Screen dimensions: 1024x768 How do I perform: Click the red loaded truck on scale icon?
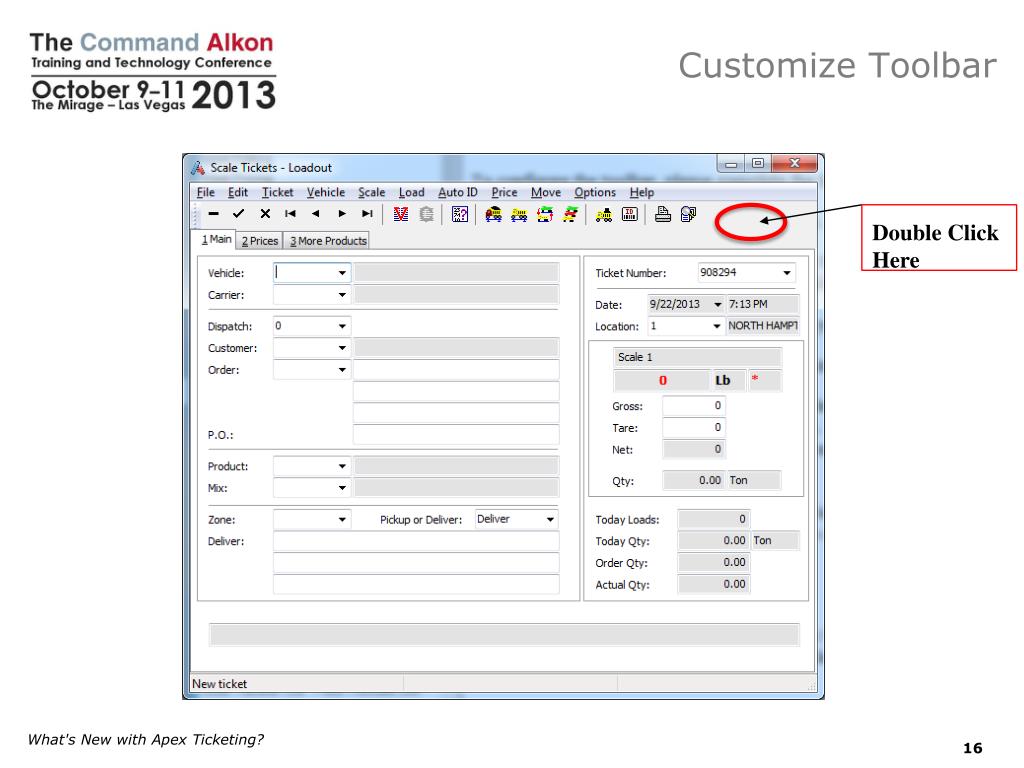(x=494, y=214)
